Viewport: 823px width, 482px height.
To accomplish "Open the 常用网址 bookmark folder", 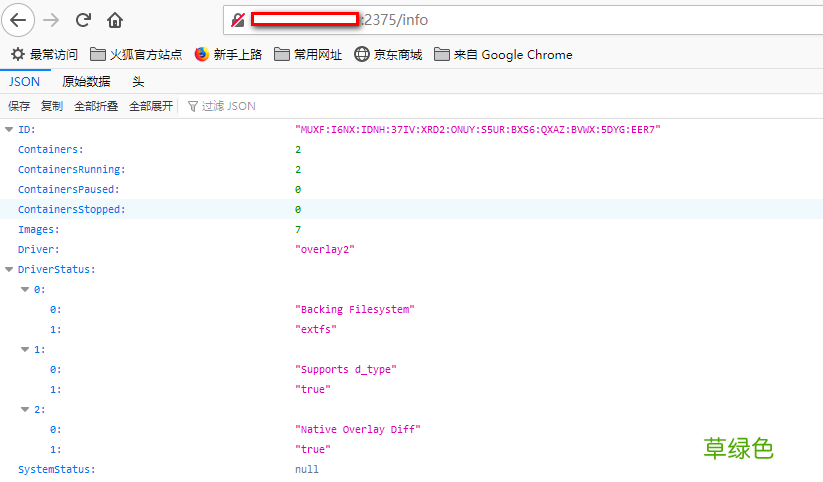I will coord(308,55).
